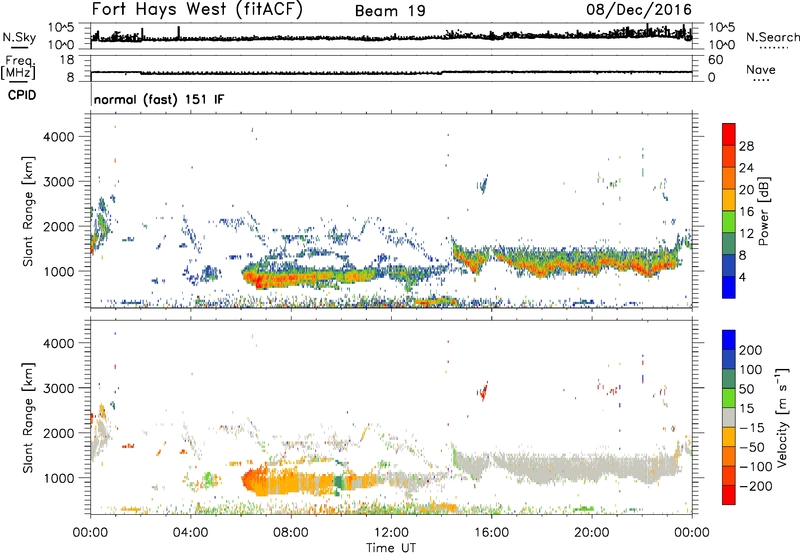
Task: Click the "24" power colorbar label
Action: pos(746,168)
